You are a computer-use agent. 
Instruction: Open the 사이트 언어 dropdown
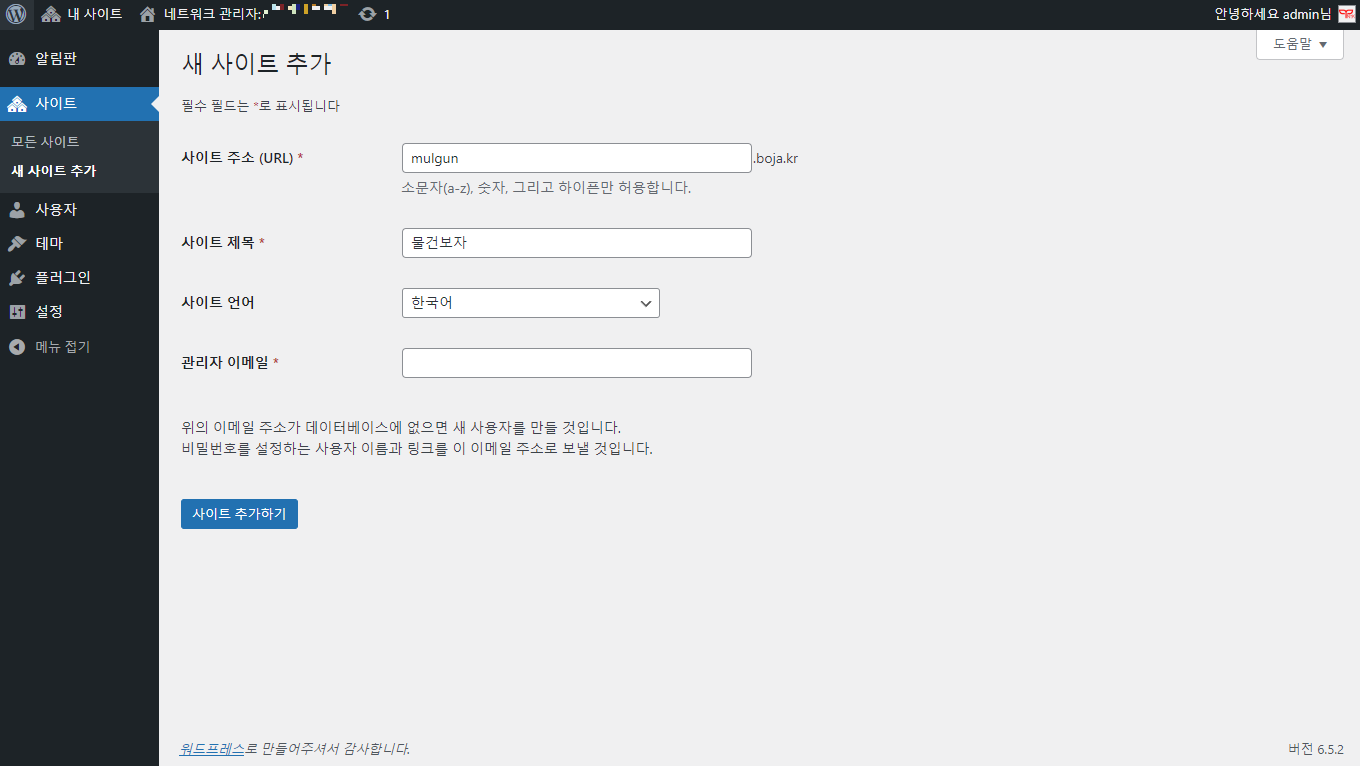530,303
